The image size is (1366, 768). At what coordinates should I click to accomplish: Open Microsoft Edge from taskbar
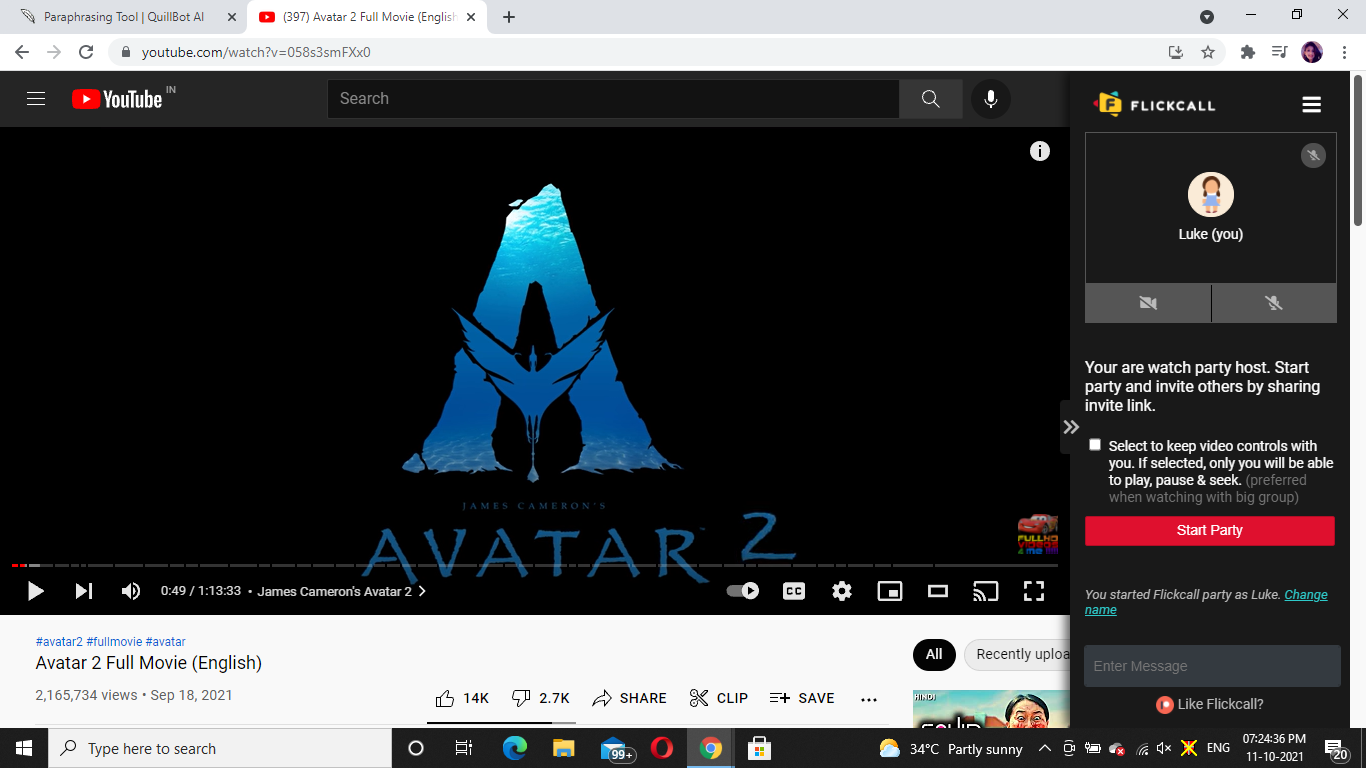point(515,748)
